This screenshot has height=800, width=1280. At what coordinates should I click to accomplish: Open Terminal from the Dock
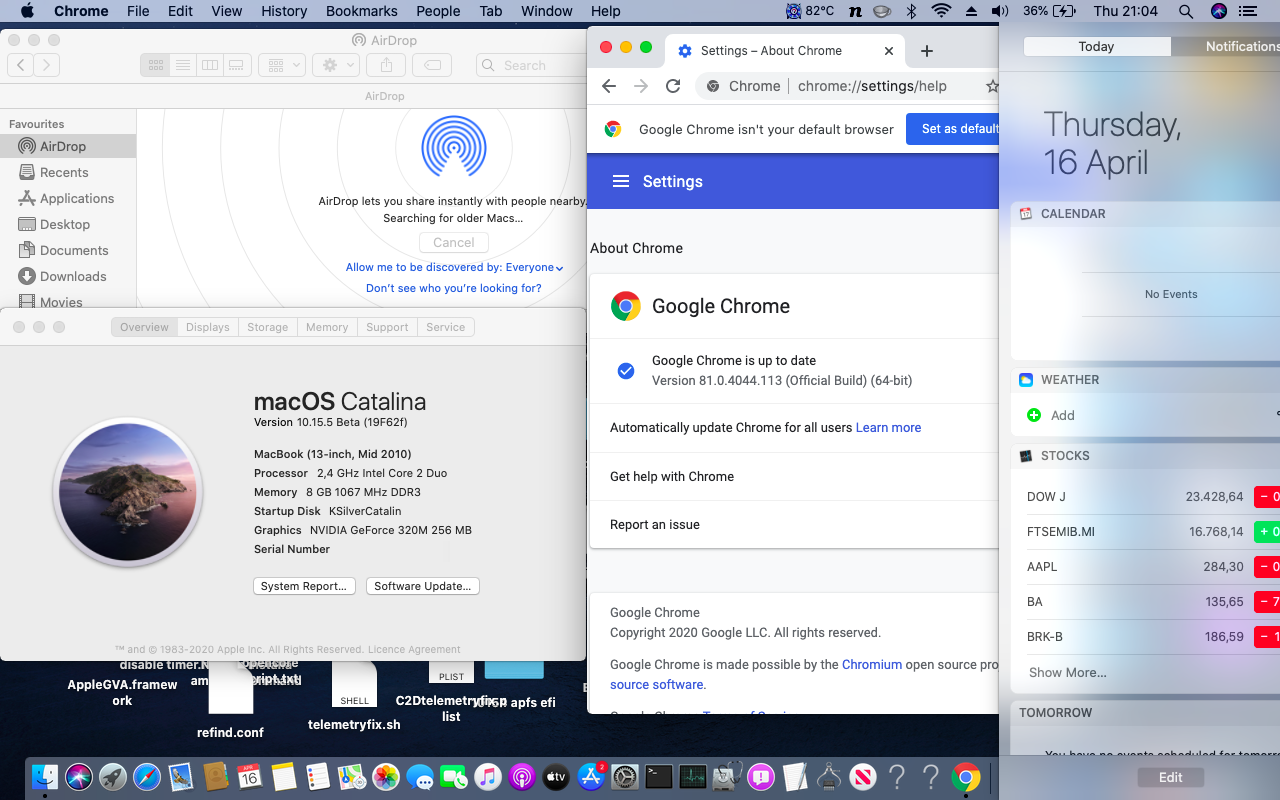click(659, 777)
